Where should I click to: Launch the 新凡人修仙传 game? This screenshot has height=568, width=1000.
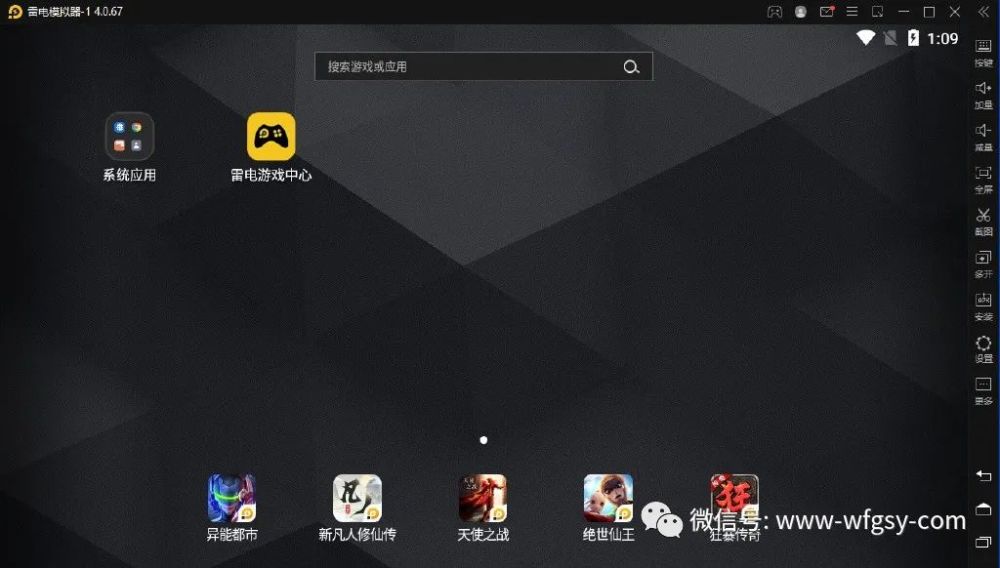pos(357,507)
